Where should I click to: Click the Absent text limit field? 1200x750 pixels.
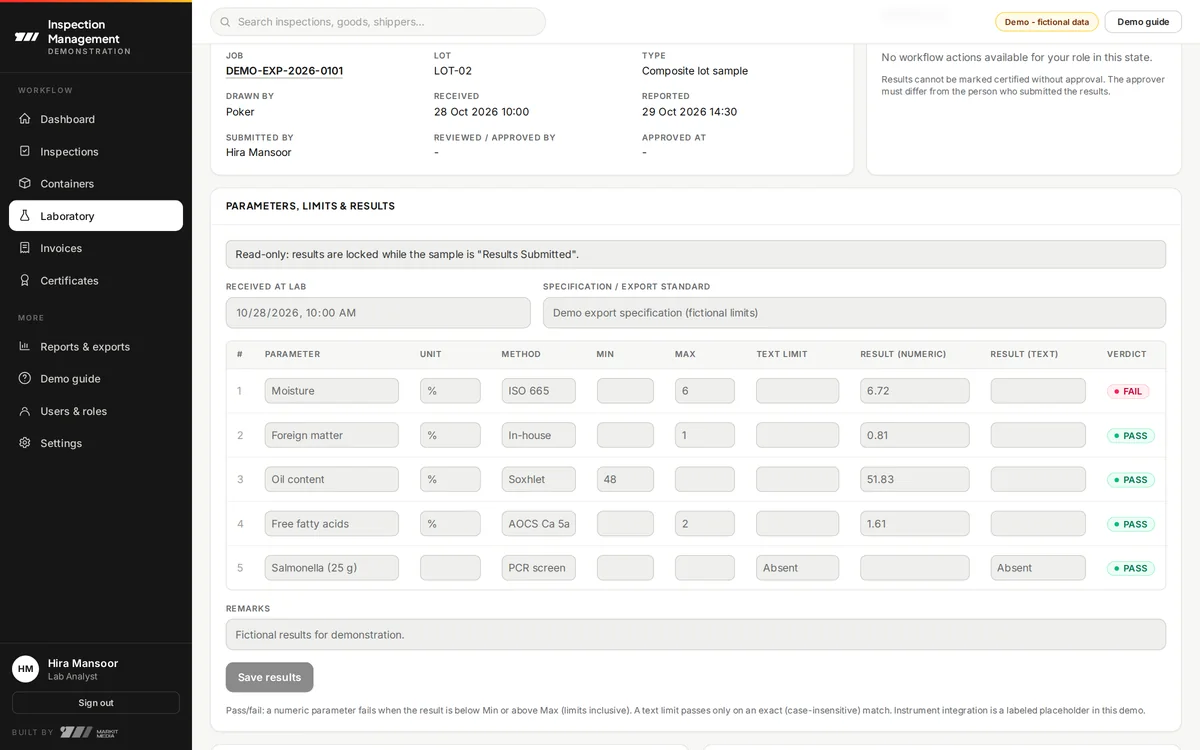point(797,567)
